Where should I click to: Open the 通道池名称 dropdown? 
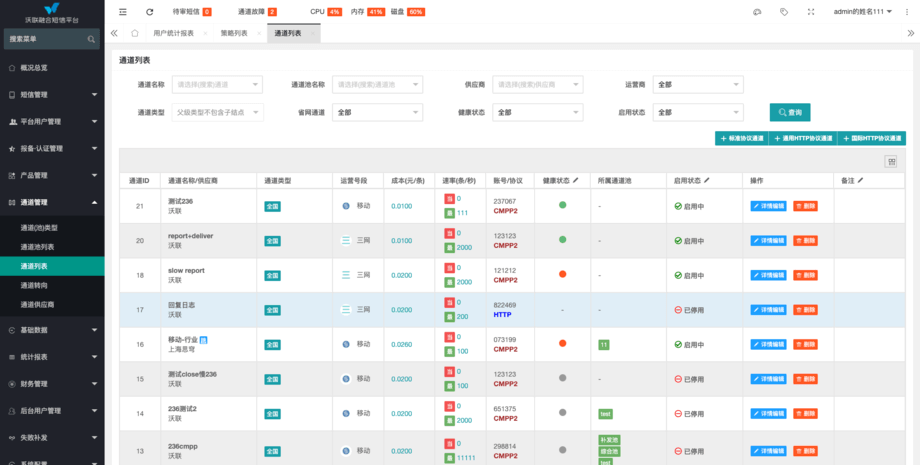tap(377, 84)
